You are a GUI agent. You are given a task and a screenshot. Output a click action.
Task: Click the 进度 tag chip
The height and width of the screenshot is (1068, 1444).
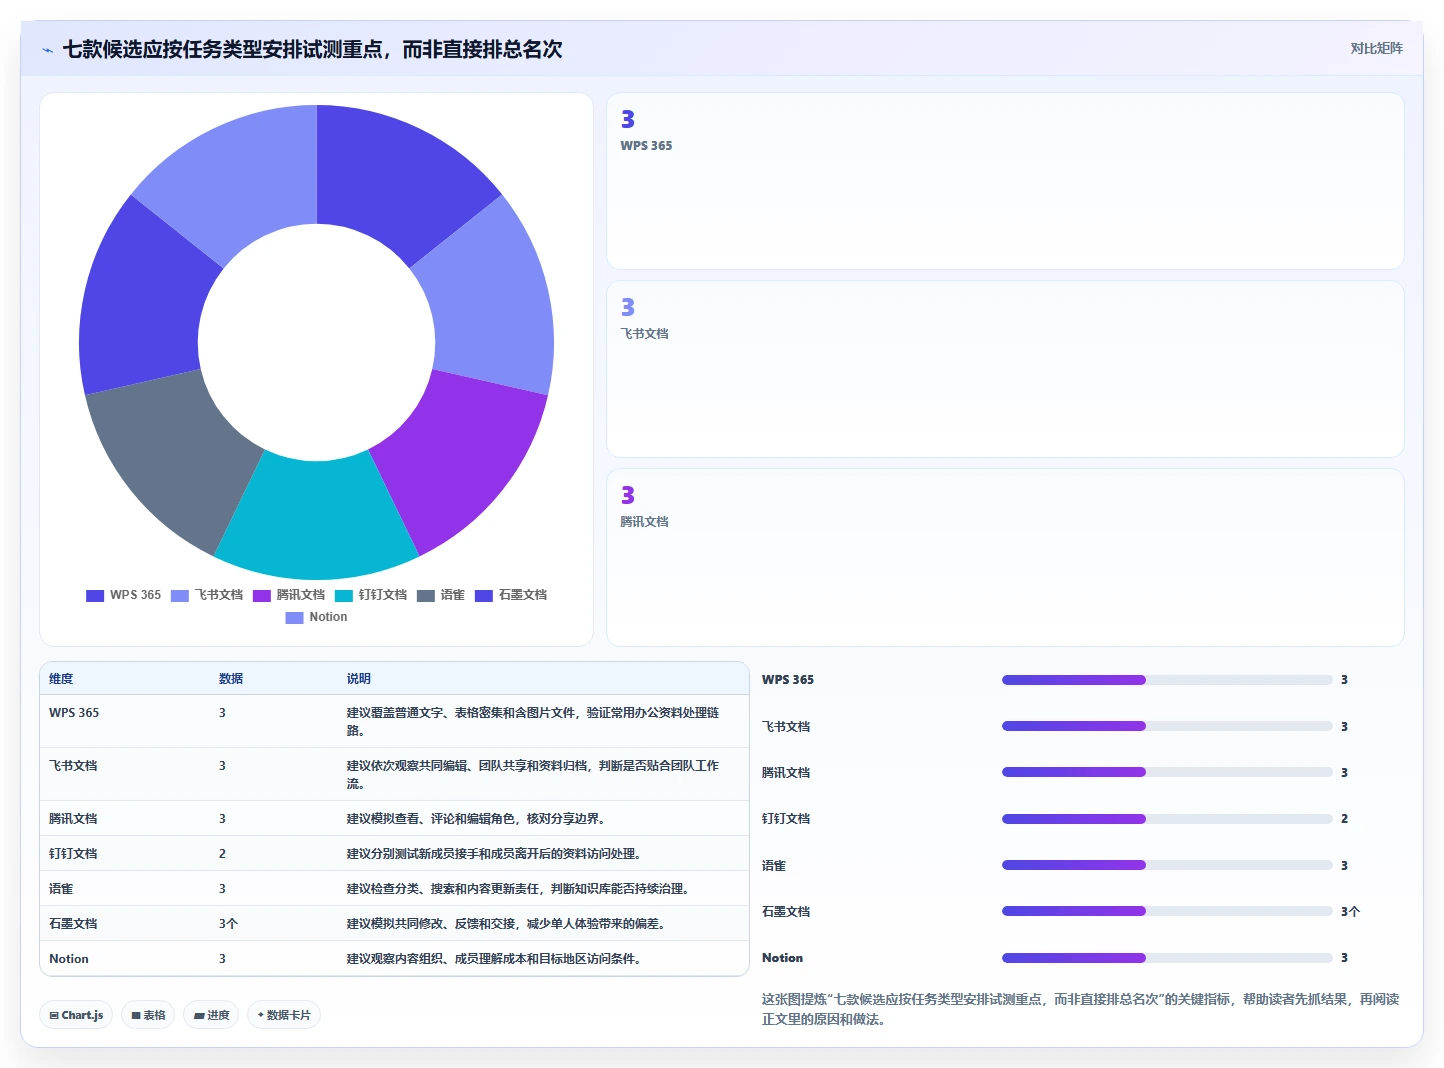tap(211, 1015)
